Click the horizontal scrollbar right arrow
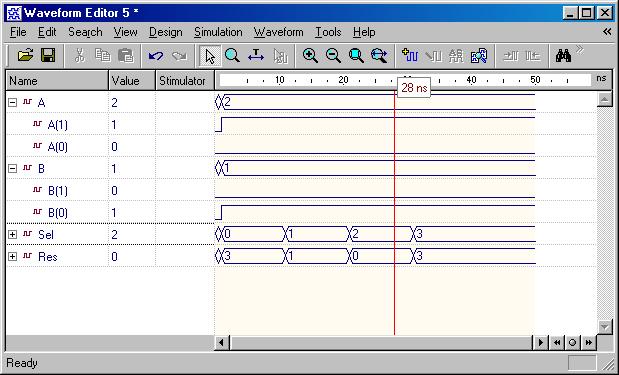The width and height of the screenshot is (619, 375). tap(540, 342)
